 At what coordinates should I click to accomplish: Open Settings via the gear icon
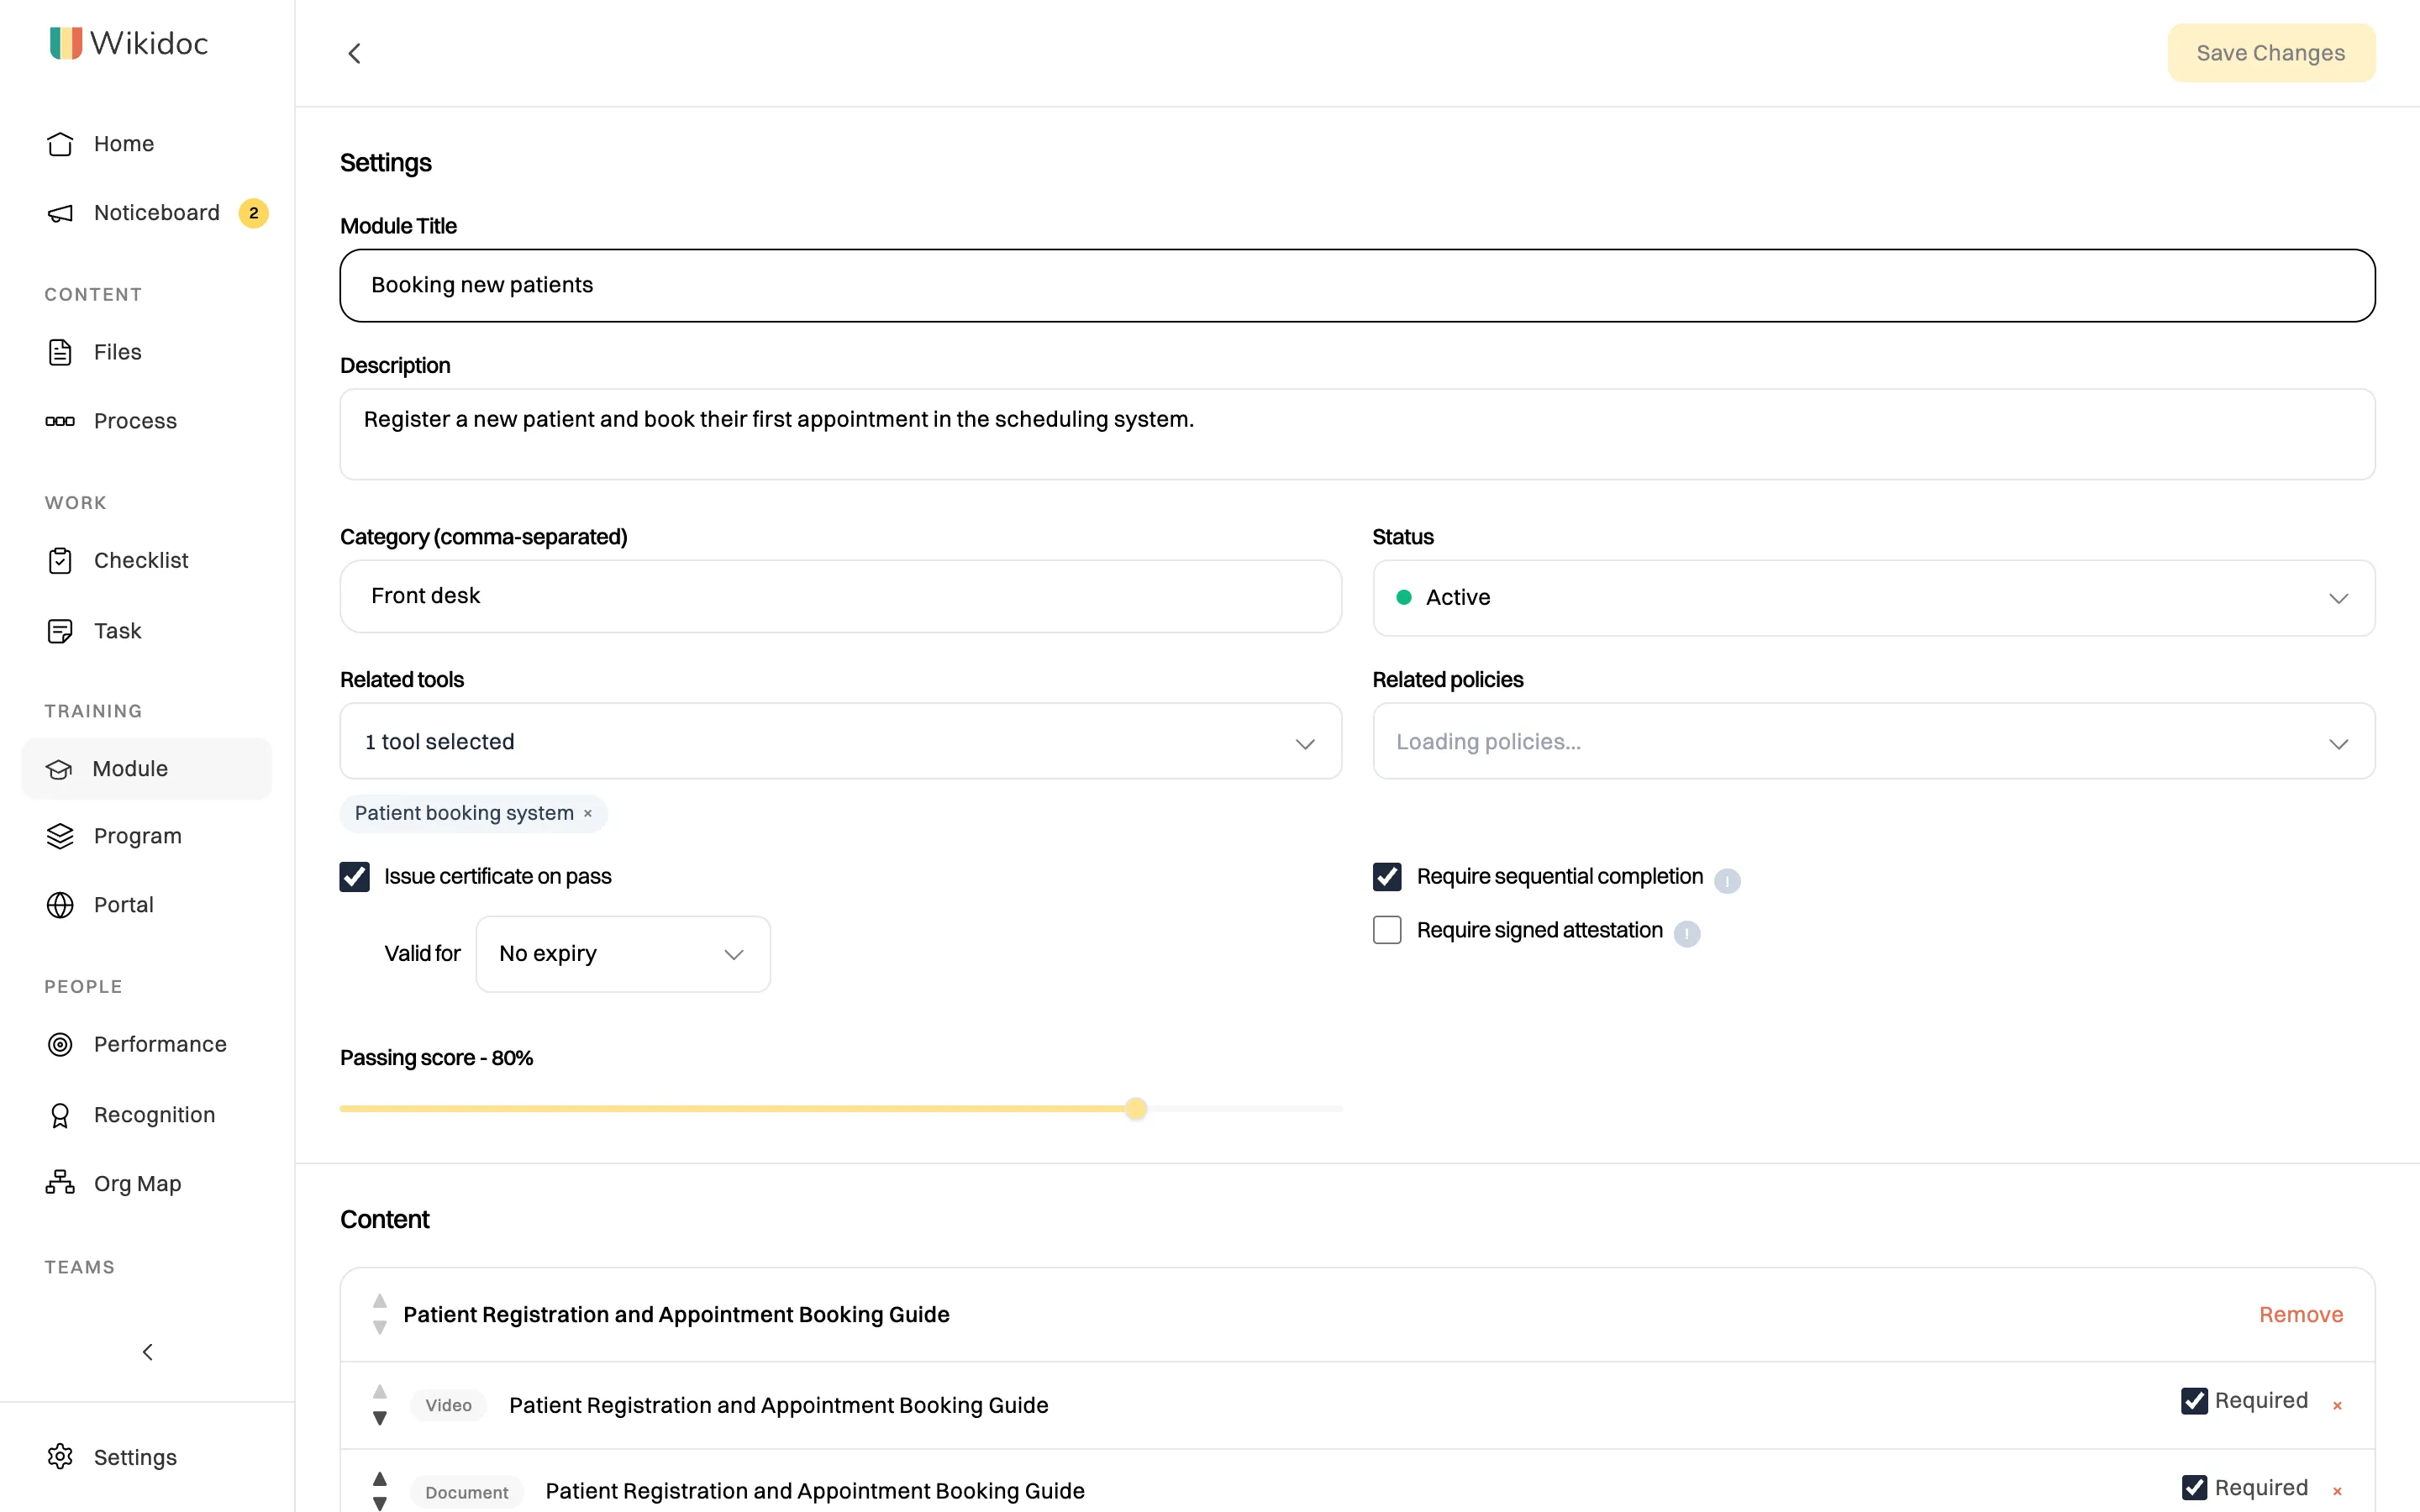(60, 1457)
